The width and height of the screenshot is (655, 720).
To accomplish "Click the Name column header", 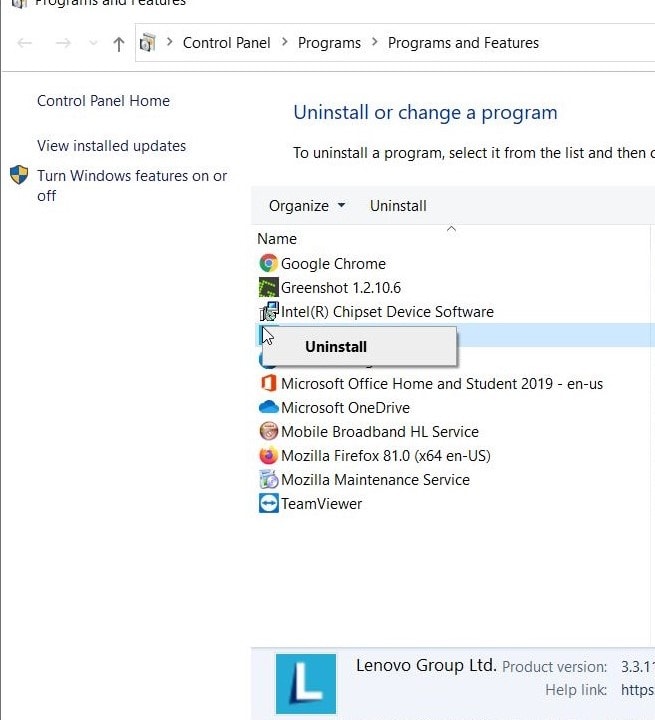I will (277, 239).
